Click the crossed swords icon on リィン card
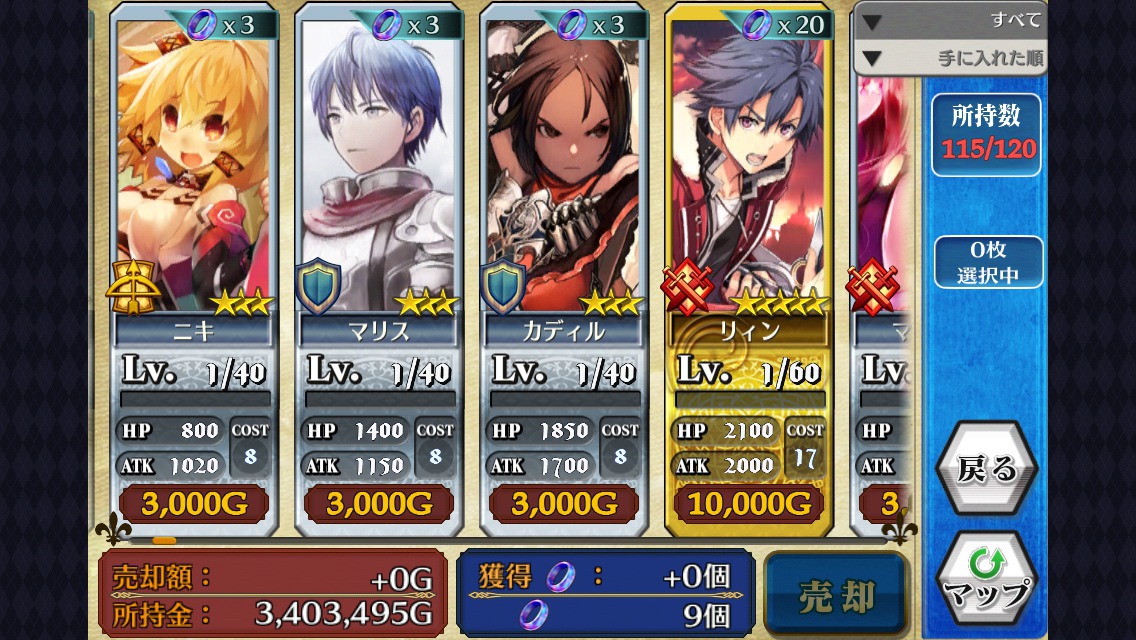The width and height of the screenshot is (1136, 640). pos(687,287)
